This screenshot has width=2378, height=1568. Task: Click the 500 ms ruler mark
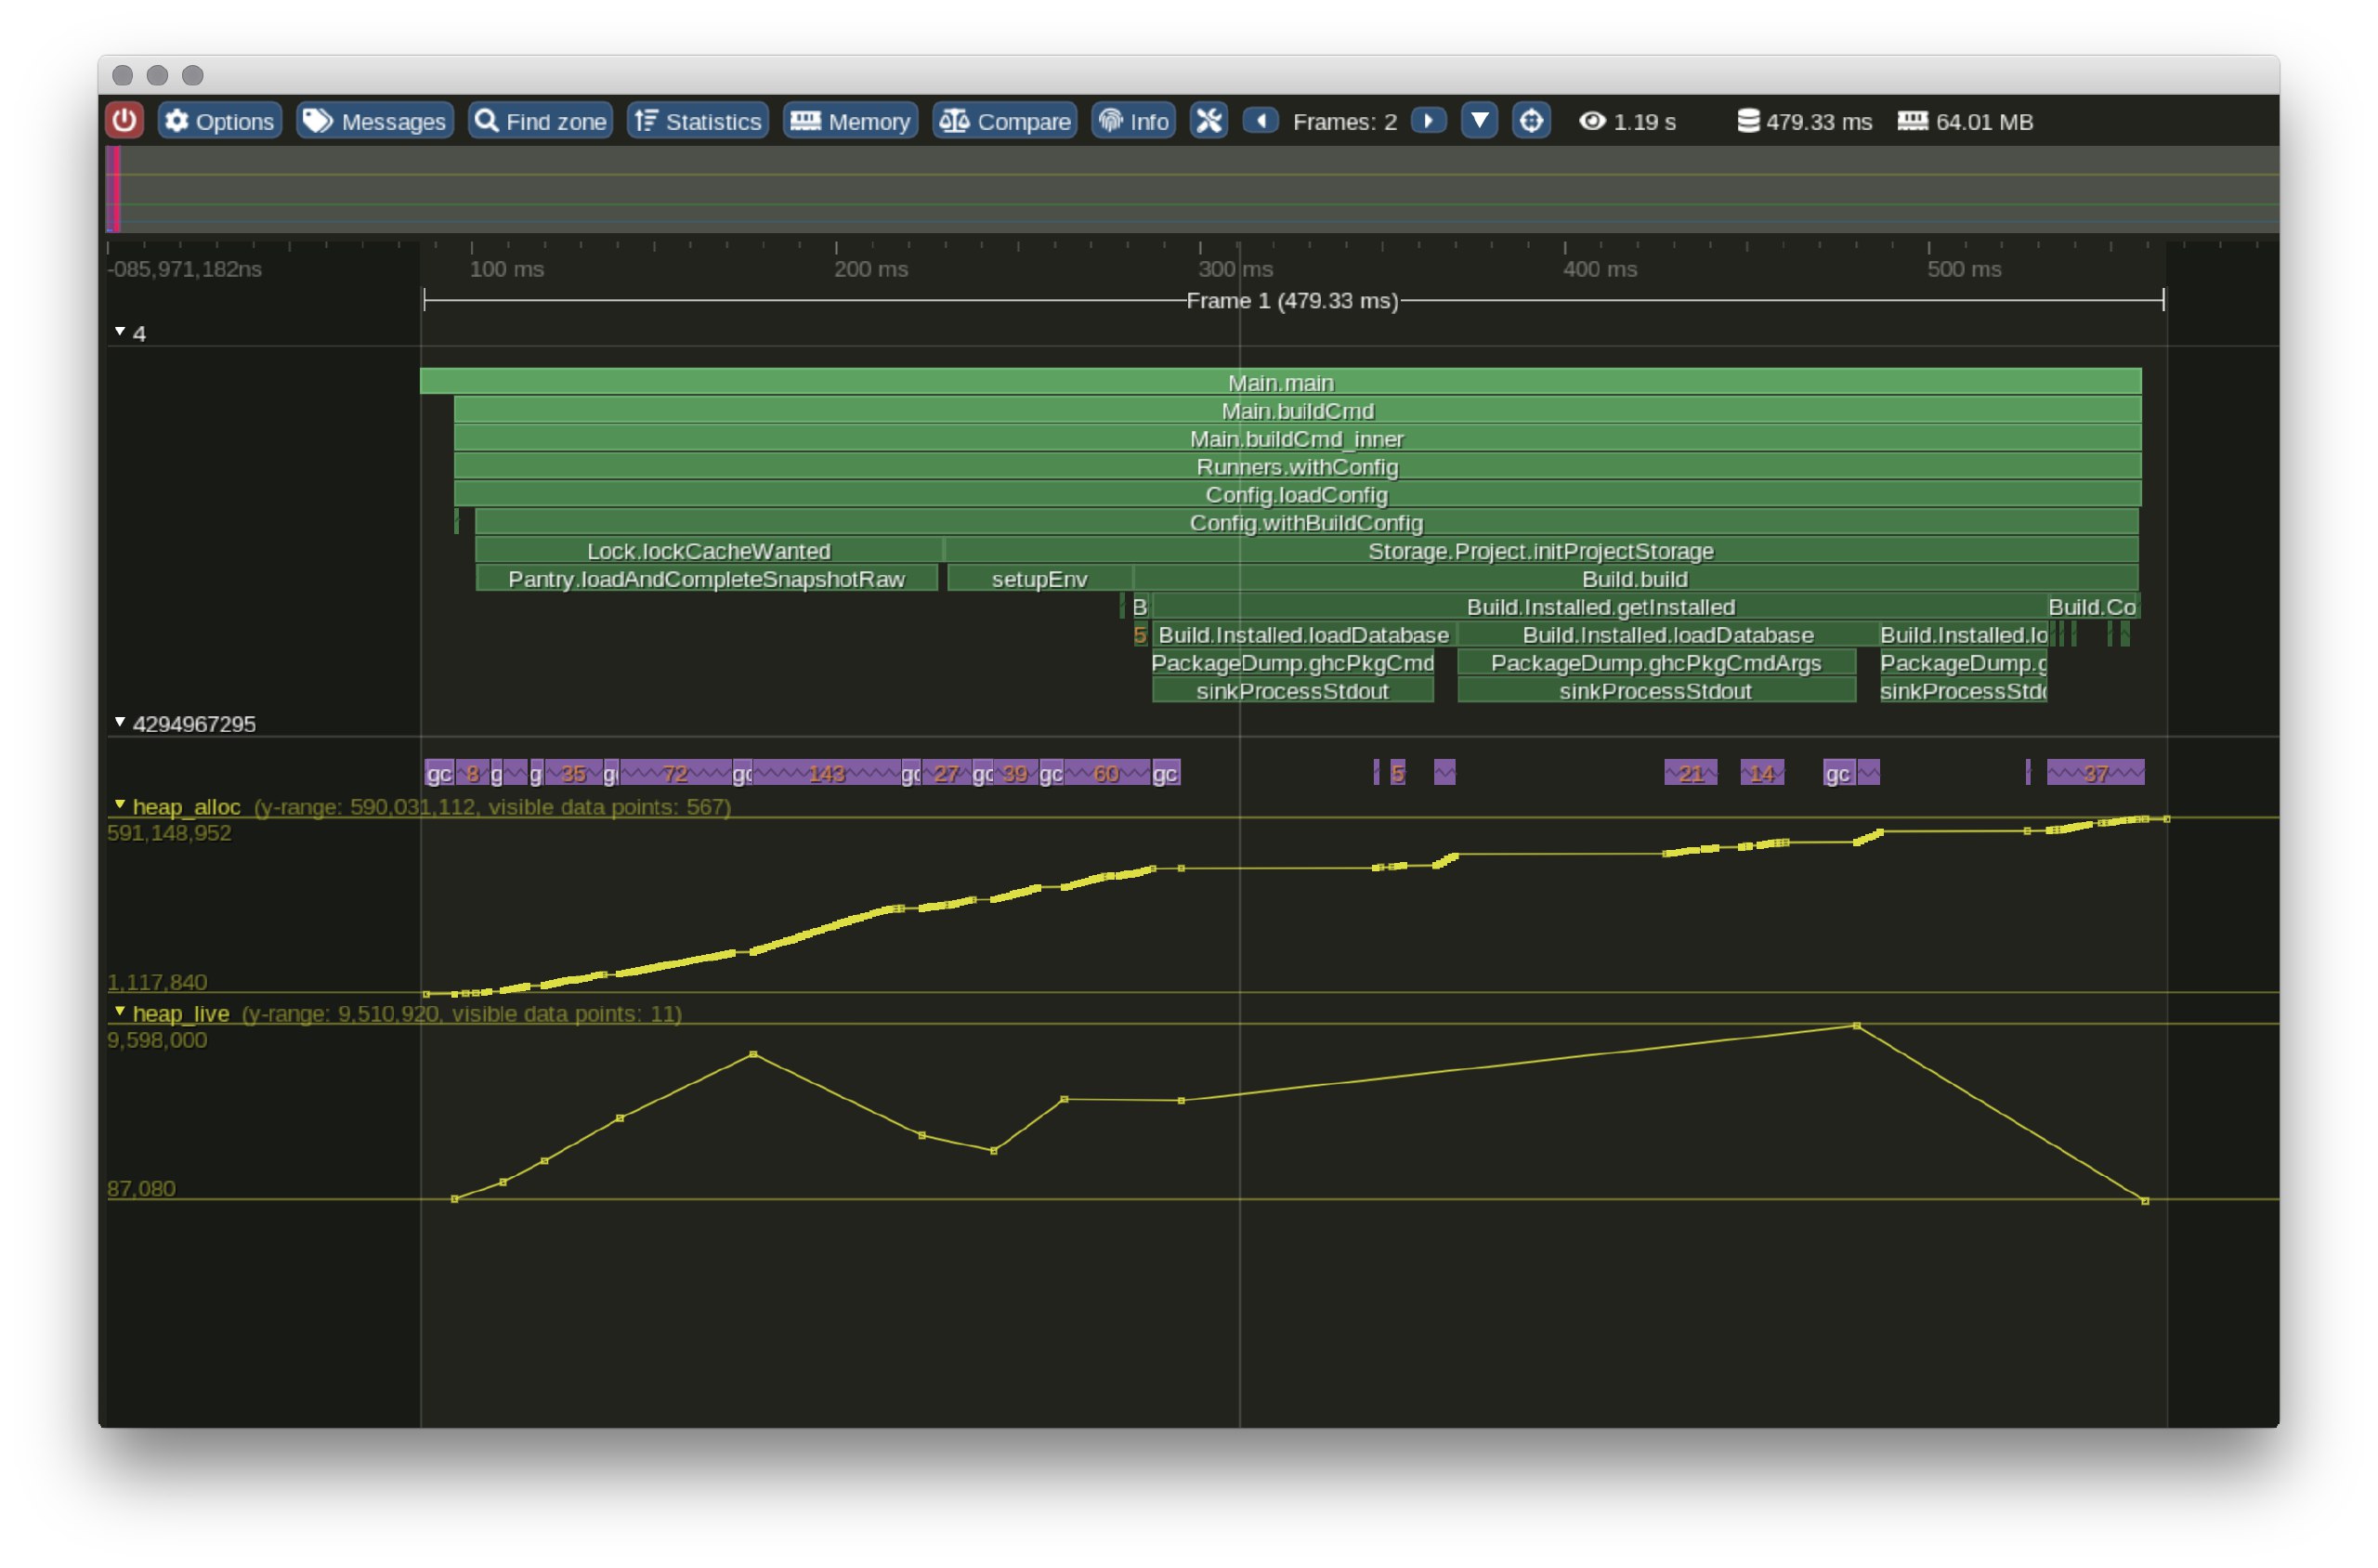click(1963, 268)
